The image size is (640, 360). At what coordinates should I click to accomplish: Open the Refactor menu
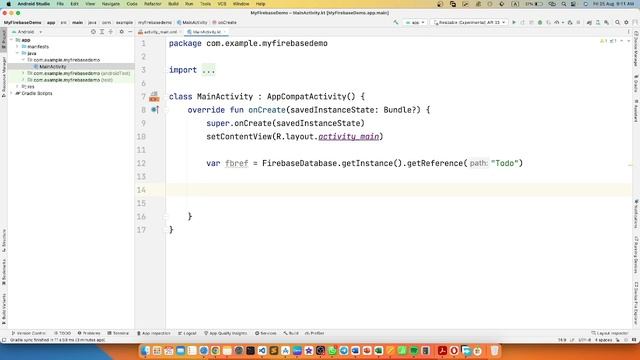(x=153, y=4)
